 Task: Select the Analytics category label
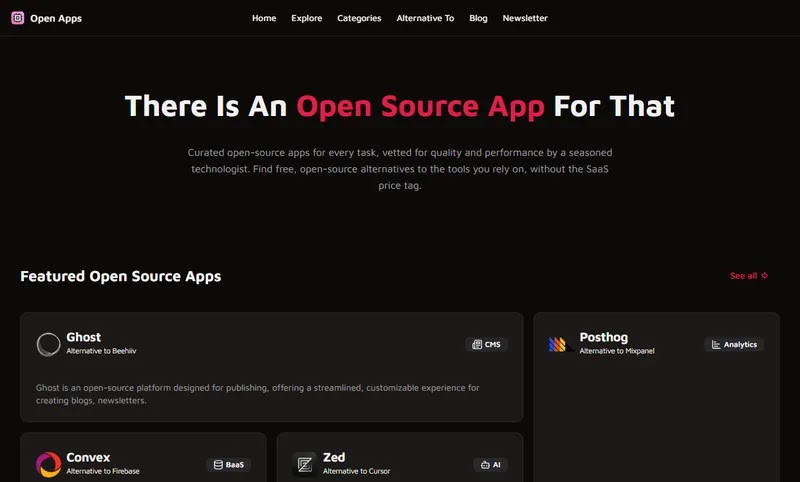tap(740, 345)
